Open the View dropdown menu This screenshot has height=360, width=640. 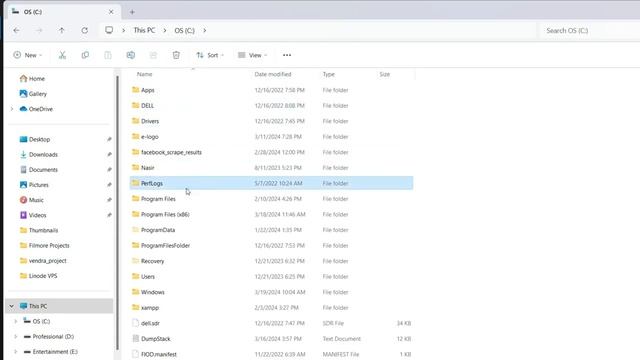[x=252, y=55]
